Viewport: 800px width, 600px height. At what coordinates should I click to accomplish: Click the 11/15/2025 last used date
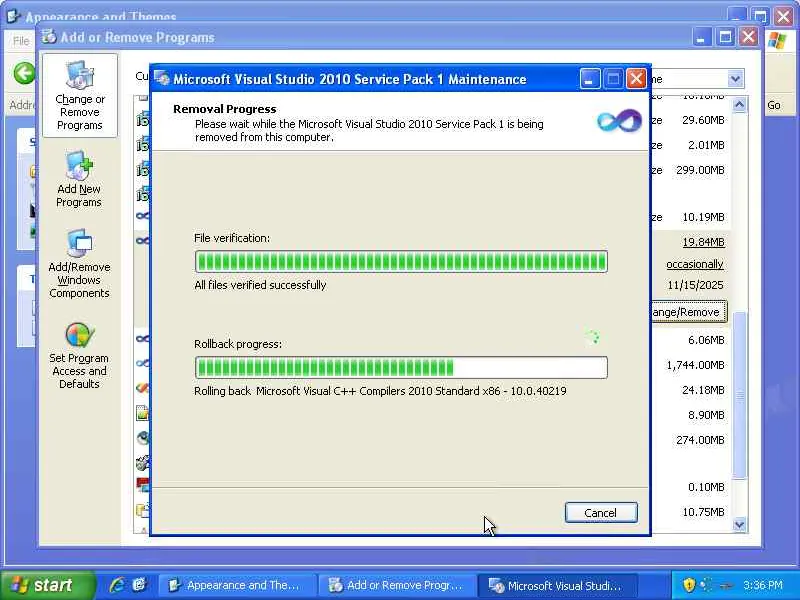[695, 285]
